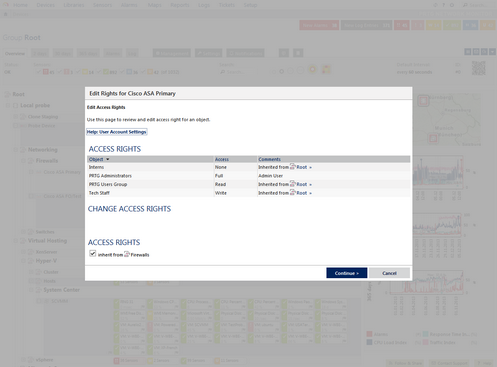Click the device tree Search field
Viewport: 497px width, 367px height.
238,72
